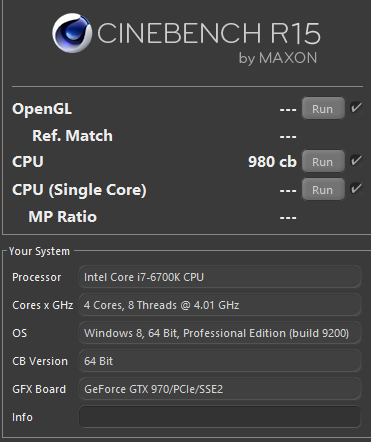The width and height of the screenshot is (371, 442).
Task: Click the OS field showing Windows 8
Action: [220, 333]
